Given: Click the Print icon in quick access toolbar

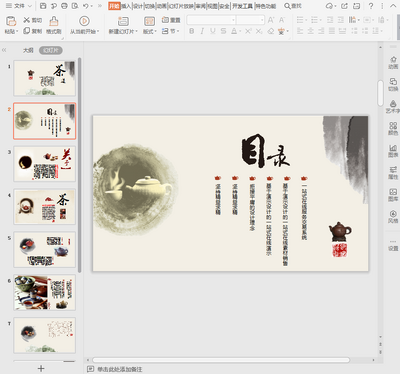Looking at the screenshot, I should 64,6.
